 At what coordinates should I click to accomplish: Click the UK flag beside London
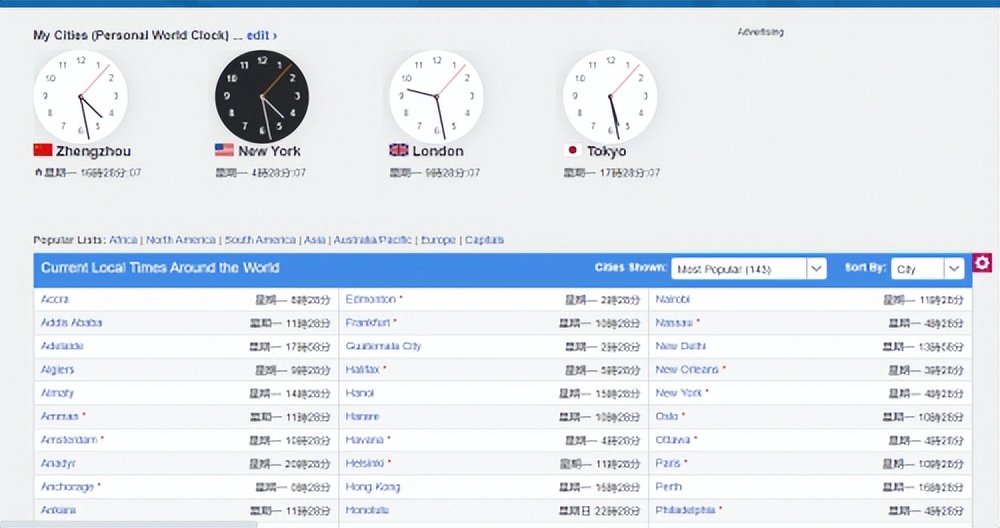tap(399, 150)
